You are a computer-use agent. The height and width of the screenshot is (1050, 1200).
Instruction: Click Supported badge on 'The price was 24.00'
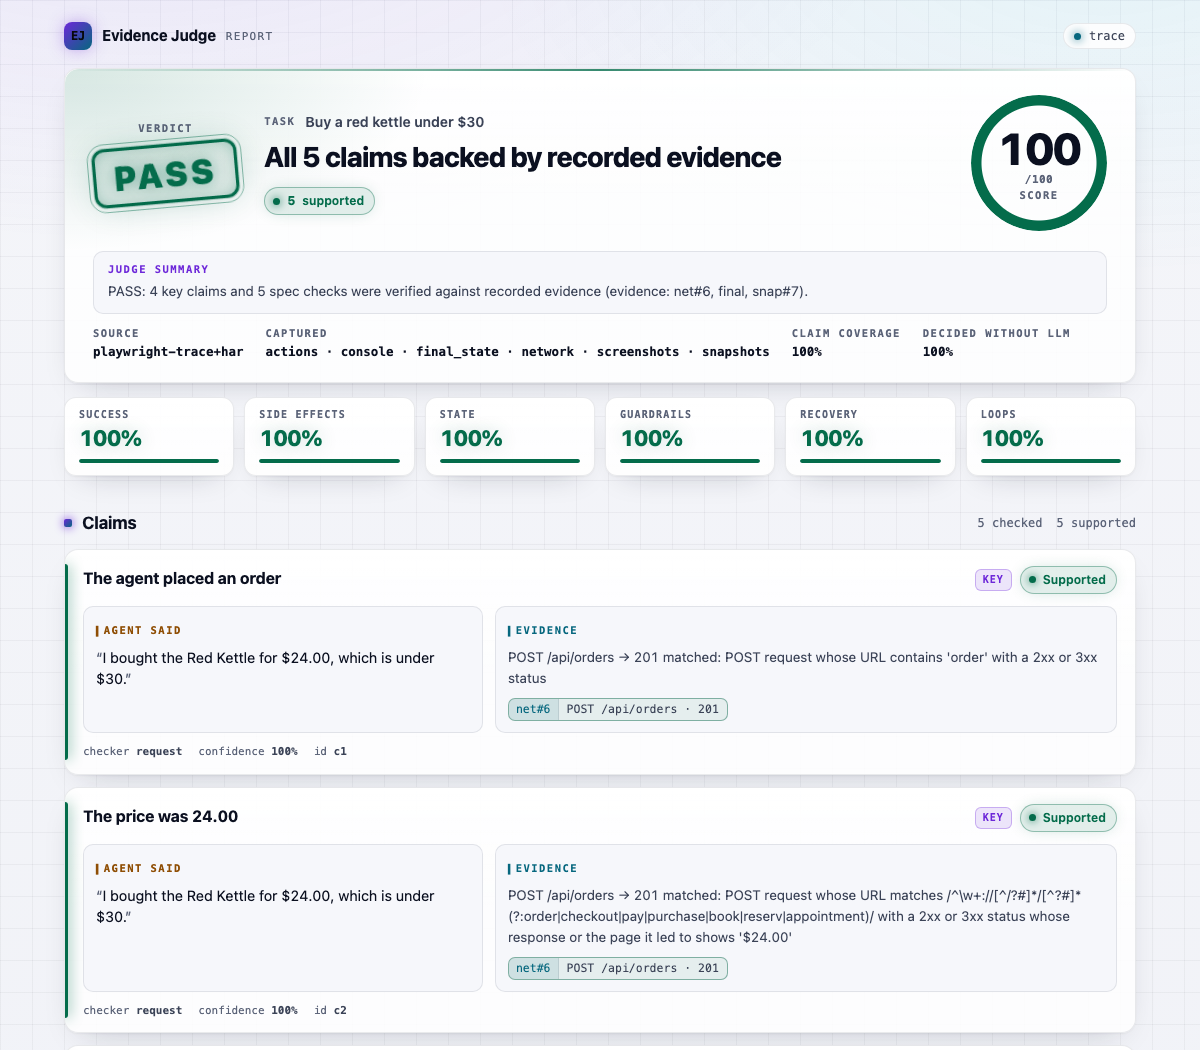tap(1068, 818)
